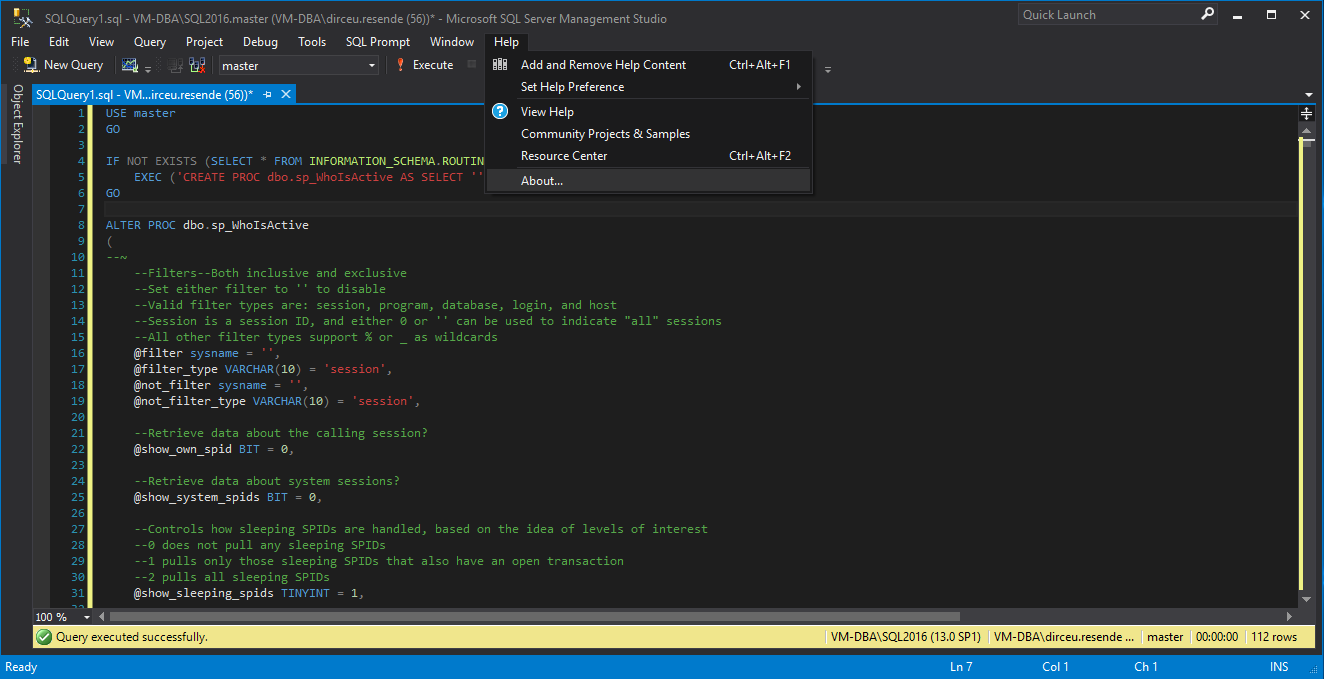Click the VM-DBA\SQL2016 (13.0 SP1) status entry
The image size is (1324, 679).
(x=906, y=637)
